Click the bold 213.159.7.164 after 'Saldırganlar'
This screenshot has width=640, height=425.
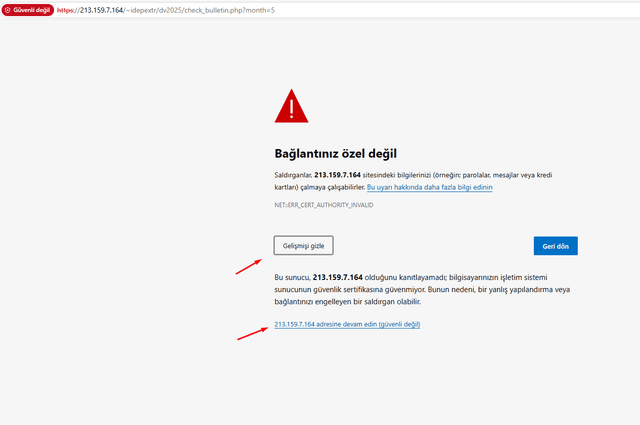click(337, 175)
